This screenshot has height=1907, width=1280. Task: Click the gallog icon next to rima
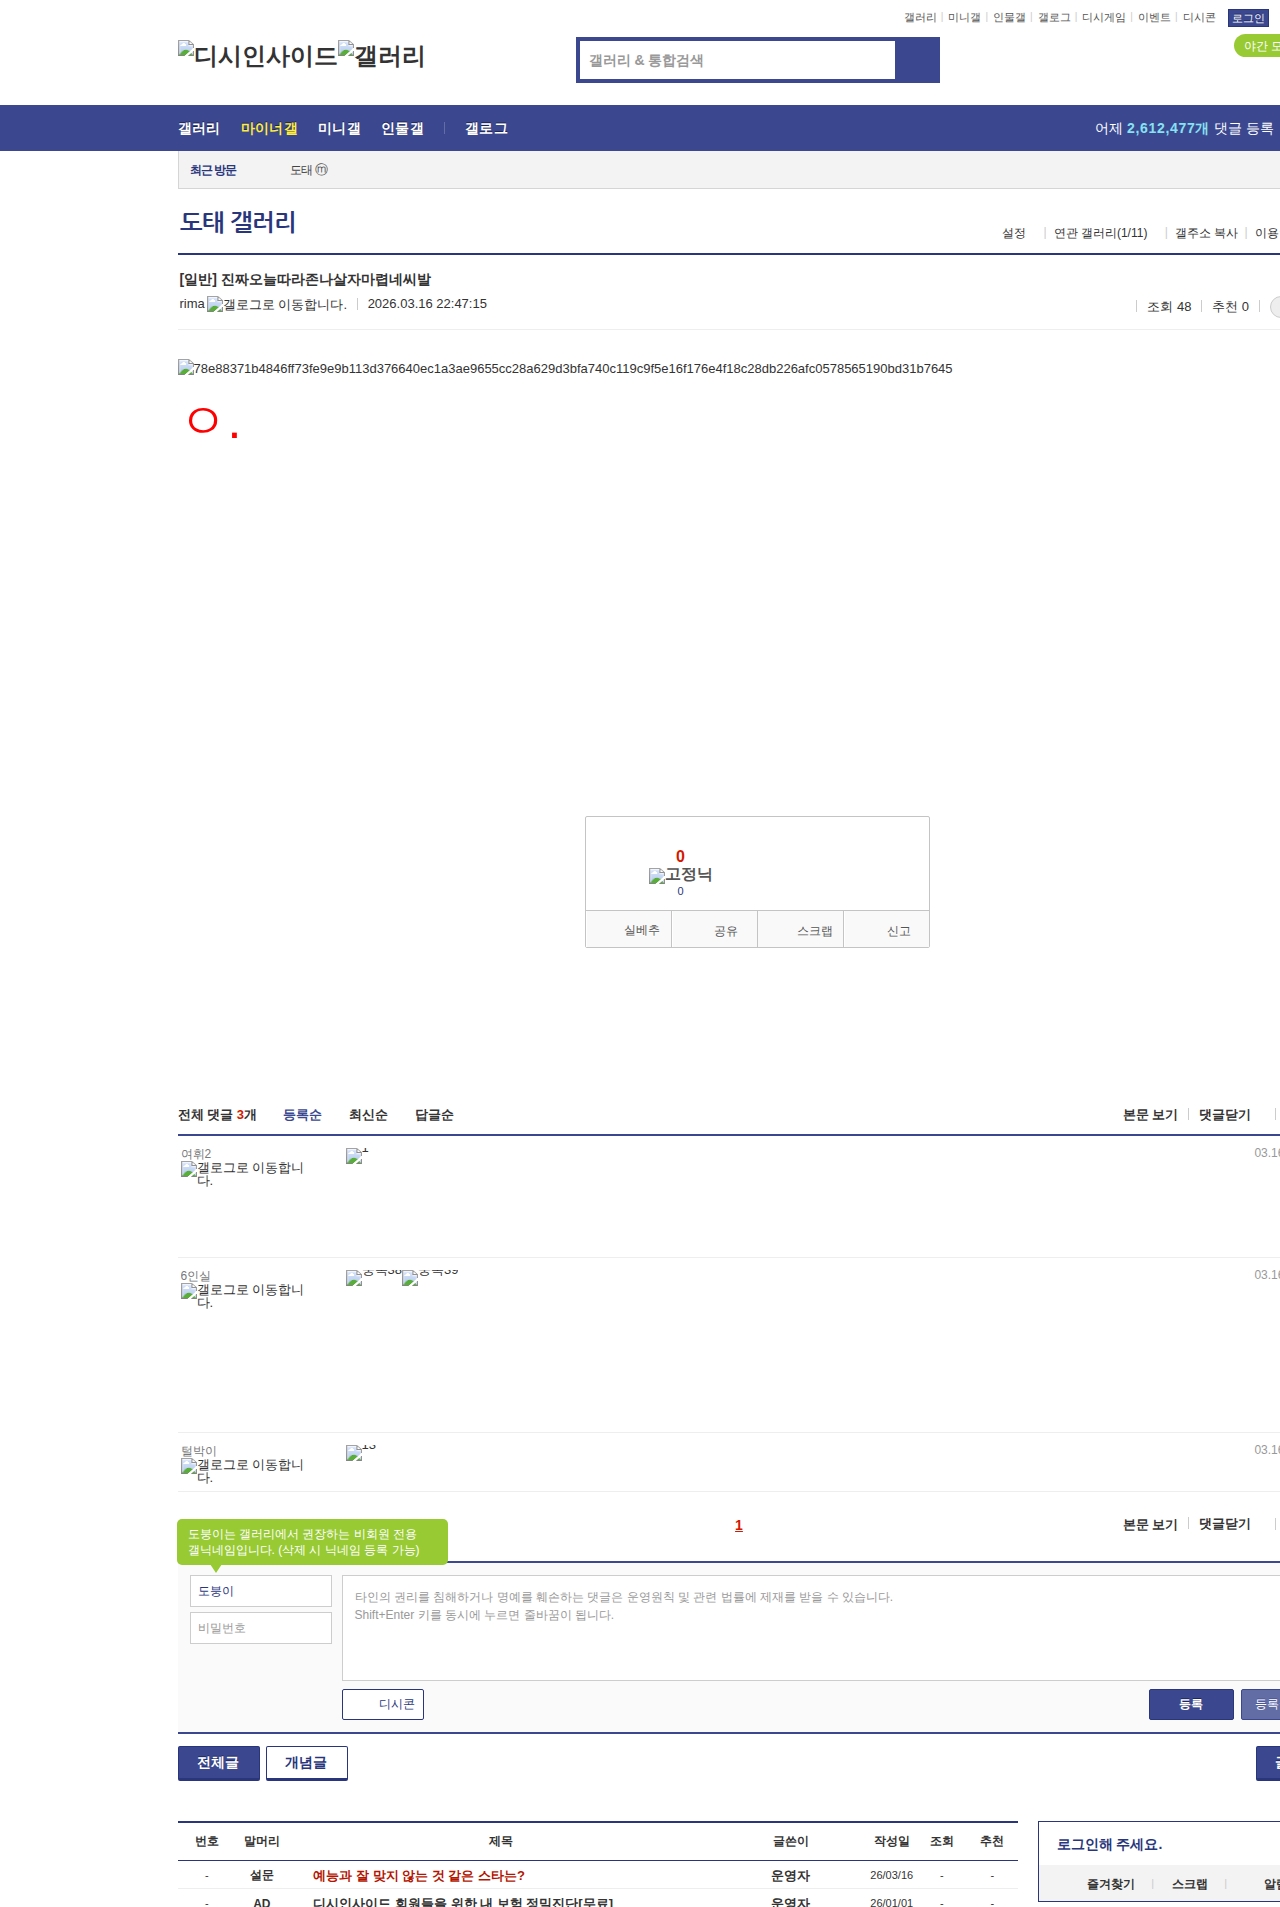[276, 305]
